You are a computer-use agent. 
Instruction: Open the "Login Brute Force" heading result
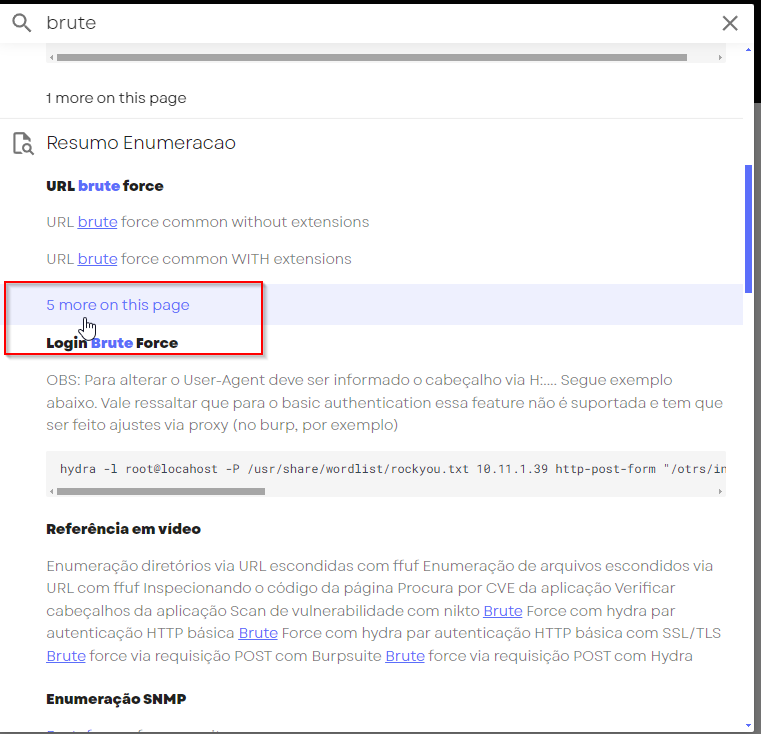(x=112, y=343)
